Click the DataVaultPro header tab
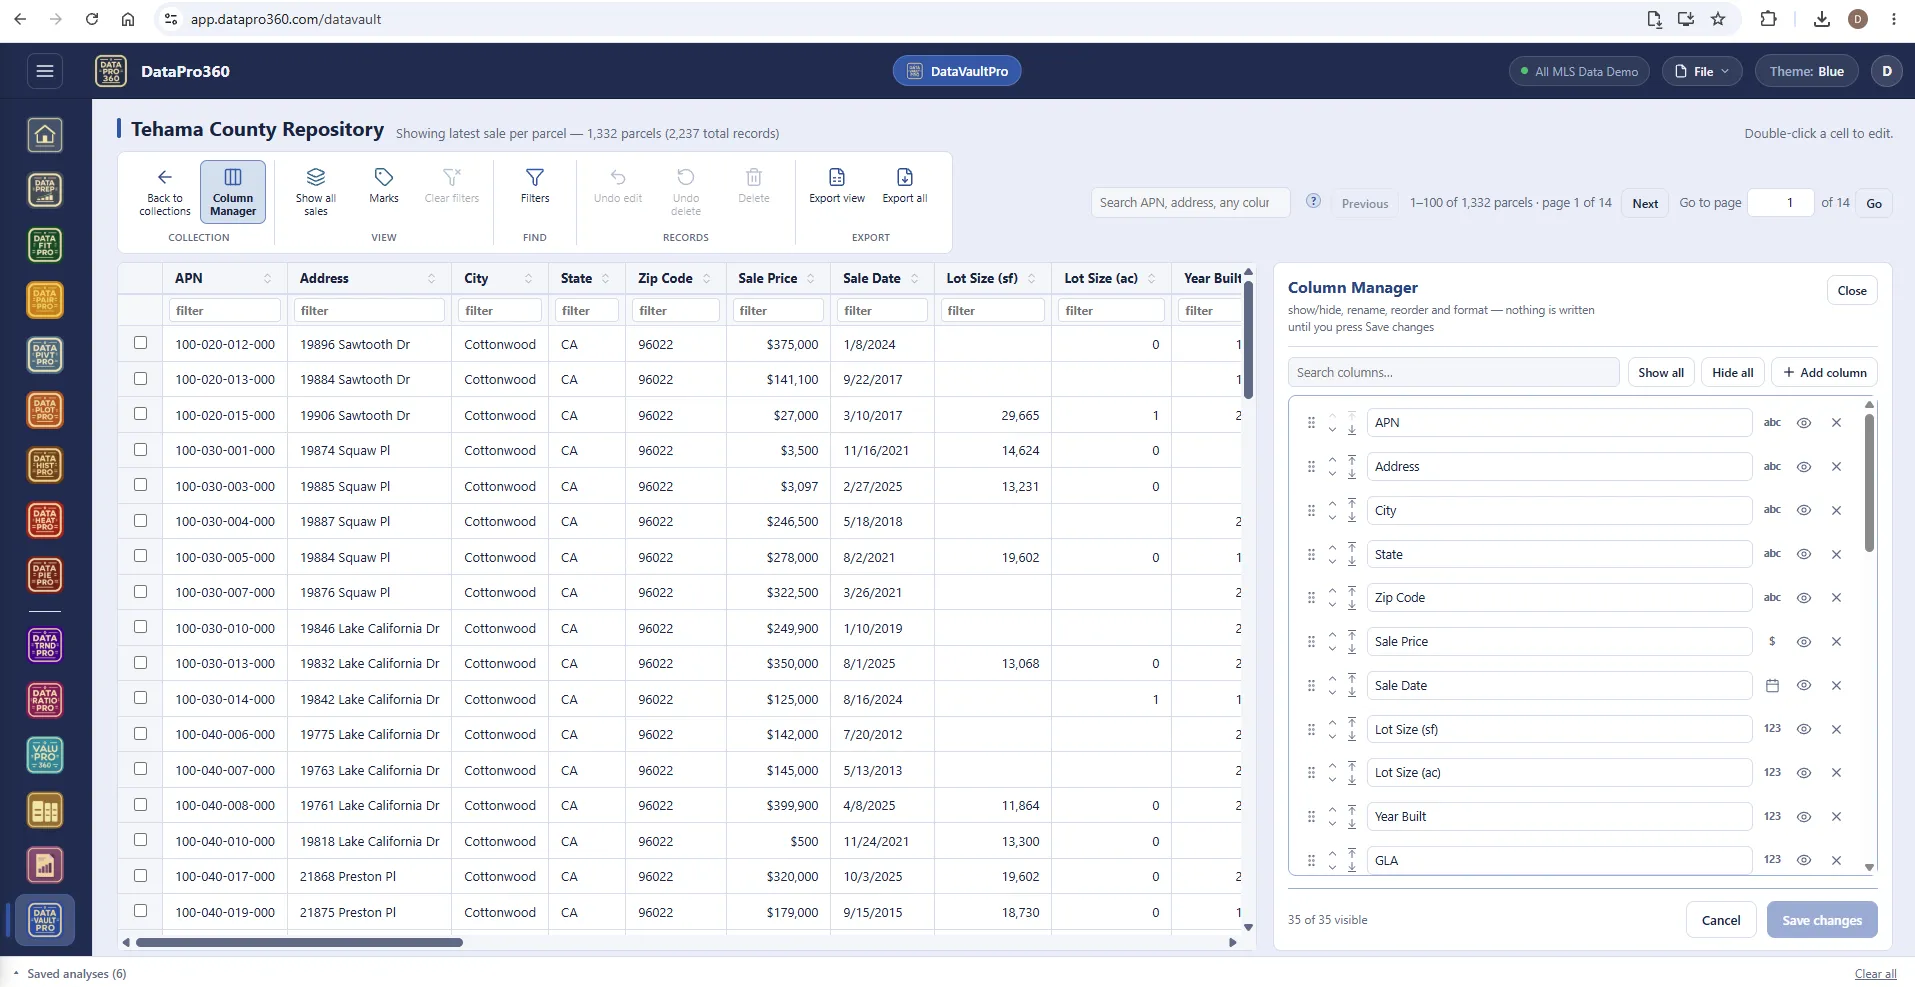This screenshot has width=1915, height=987. (x=957, y=71)
